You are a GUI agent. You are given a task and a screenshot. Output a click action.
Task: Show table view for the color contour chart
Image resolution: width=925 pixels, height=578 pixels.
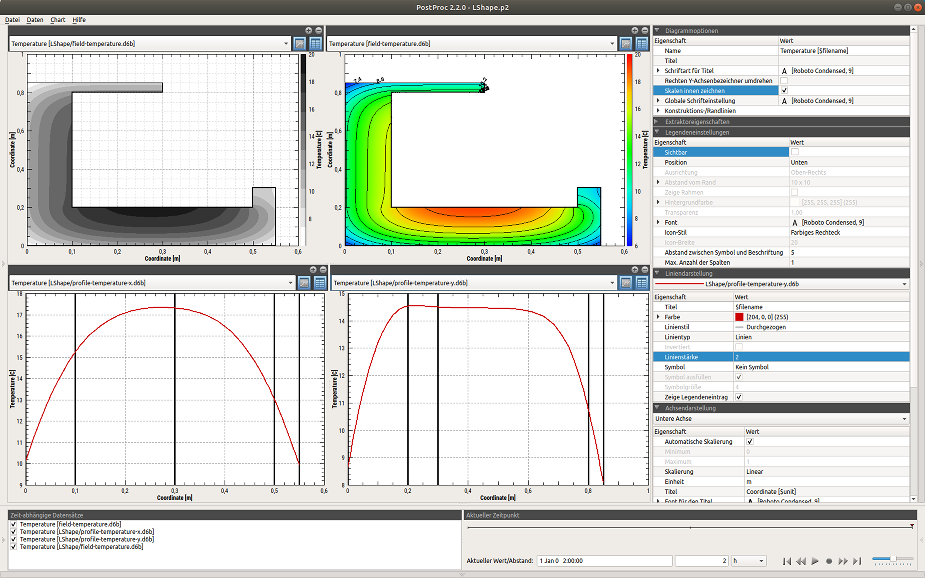(642, 44)
